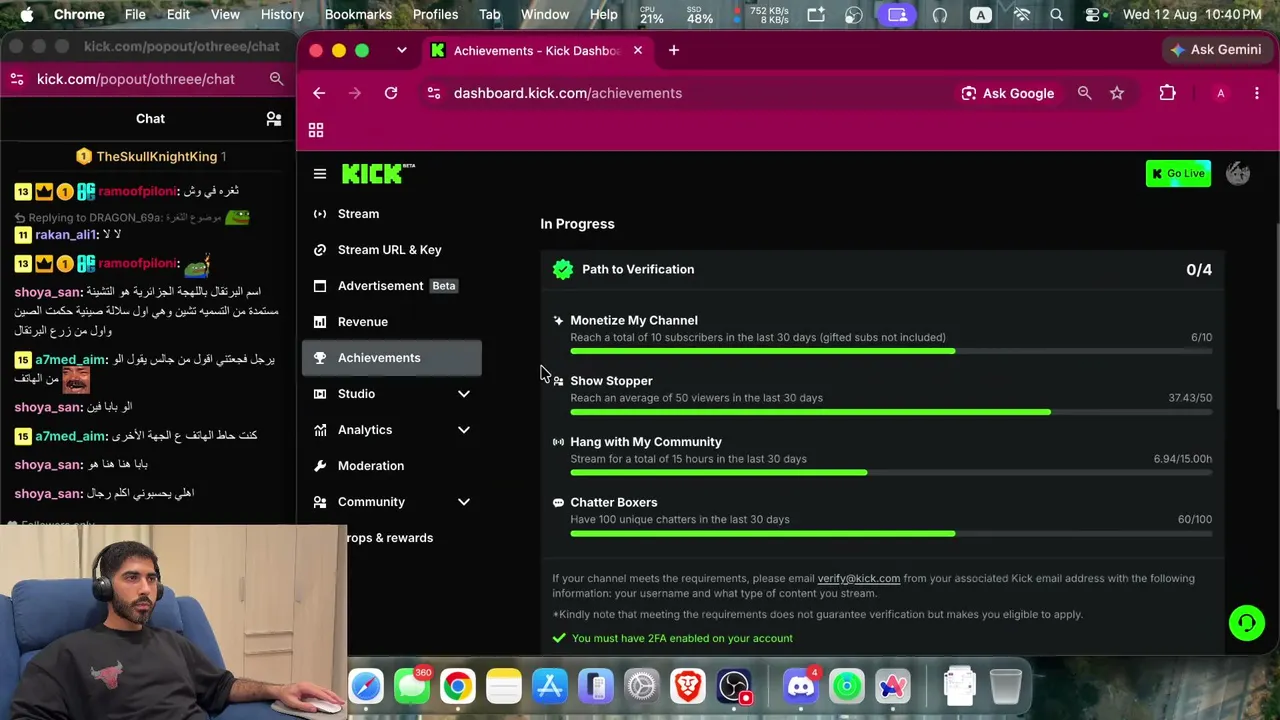Click the green KICK logo
Viewport: 1280px width, 720px height.
377,174
